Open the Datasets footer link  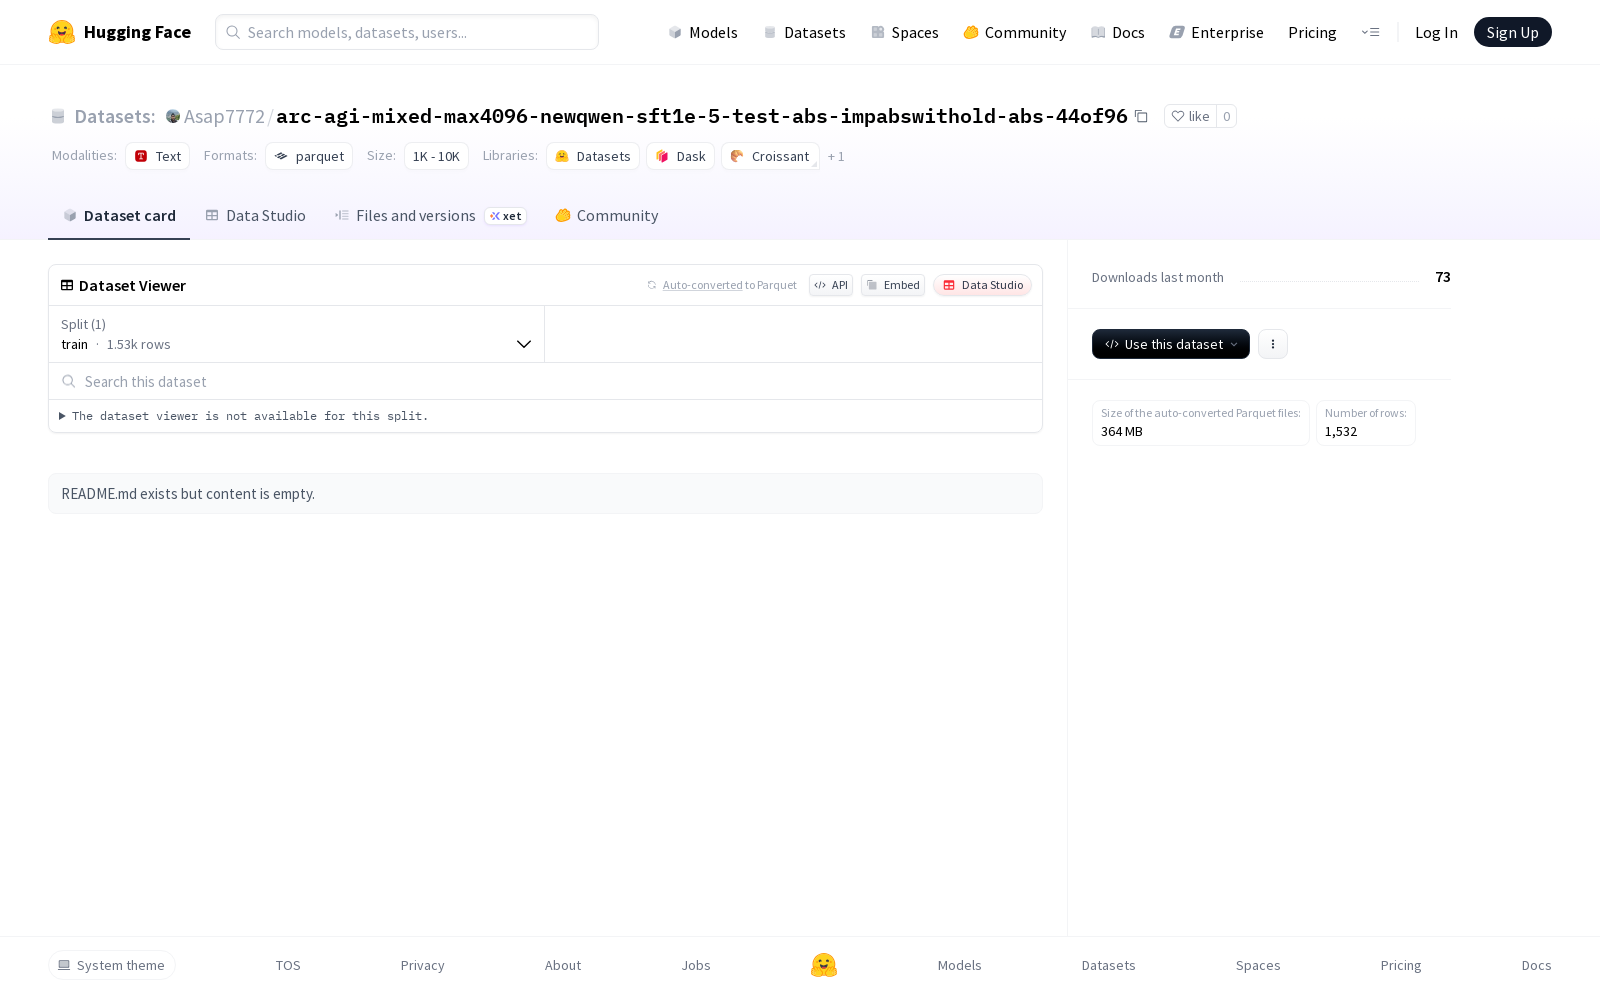[1109, 965]
